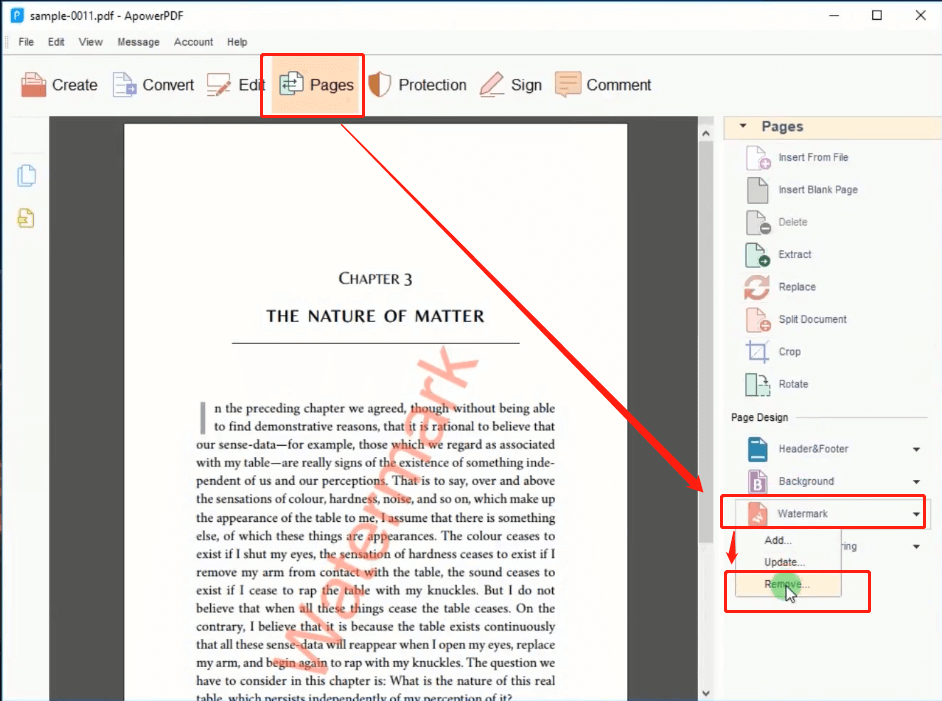Screen dimensions: 942x701
Task: Click the Replace pages icon
Action: [758, 287]
